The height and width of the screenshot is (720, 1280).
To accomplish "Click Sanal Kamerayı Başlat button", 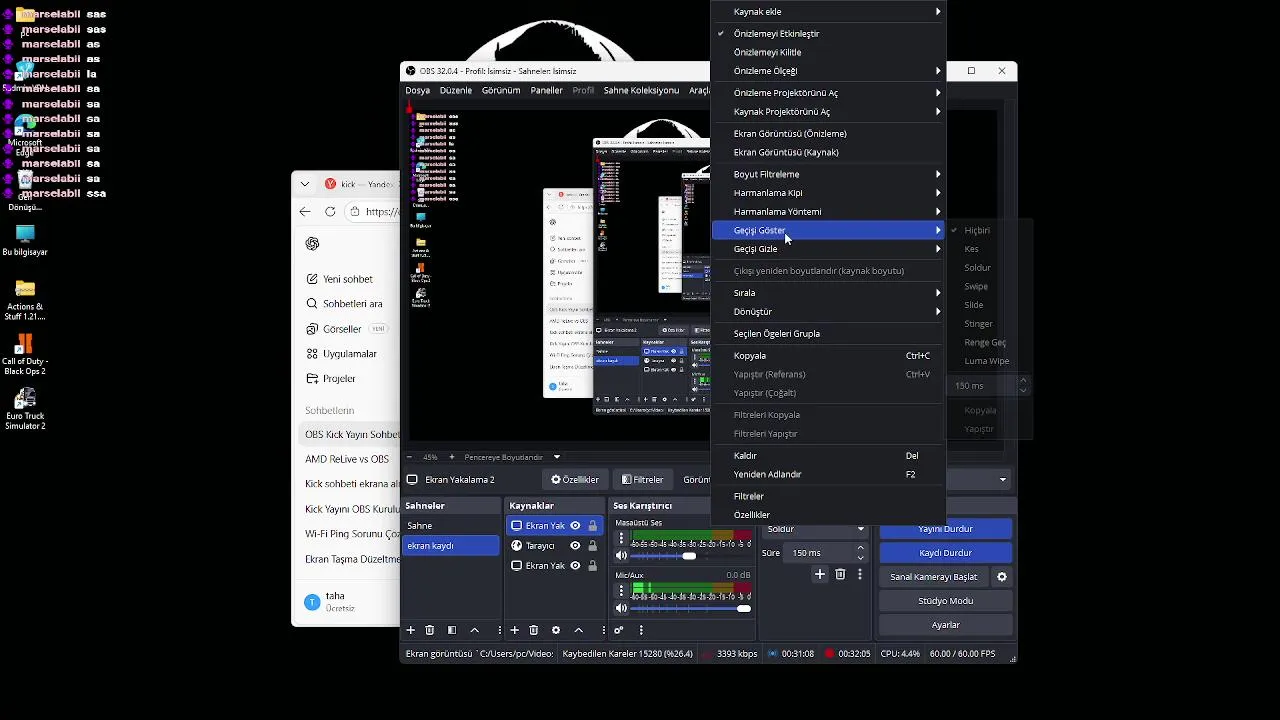I will [x=934, y=577].
